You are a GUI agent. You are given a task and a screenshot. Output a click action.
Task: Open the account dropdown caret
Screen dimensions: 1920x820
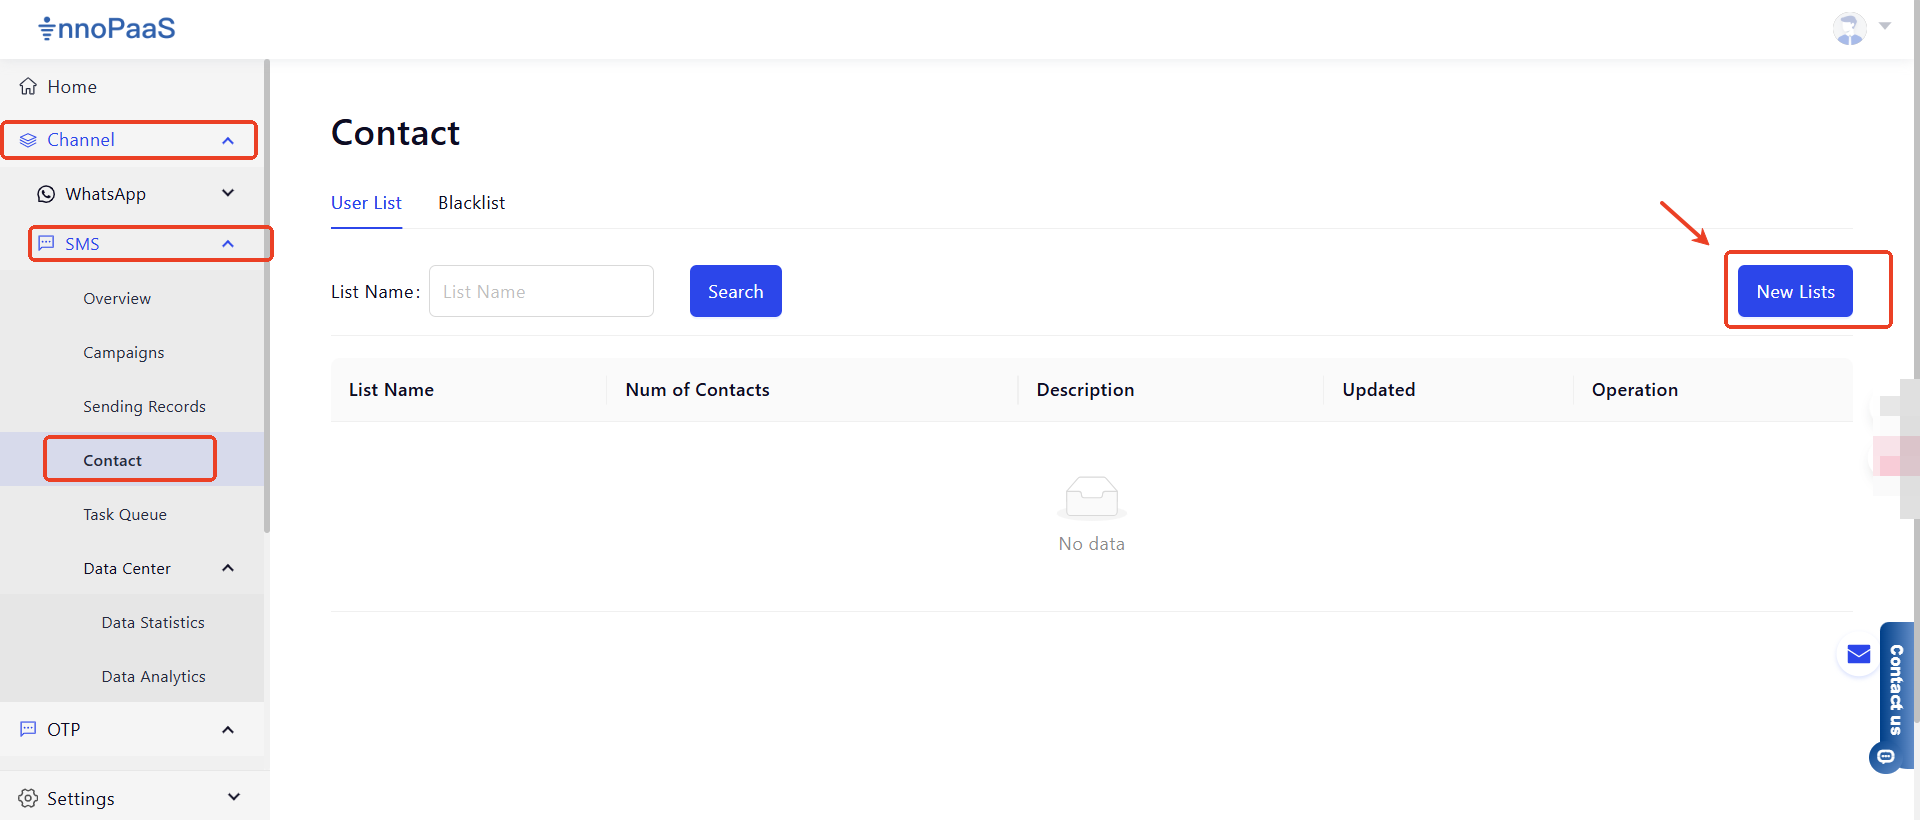1885,26
